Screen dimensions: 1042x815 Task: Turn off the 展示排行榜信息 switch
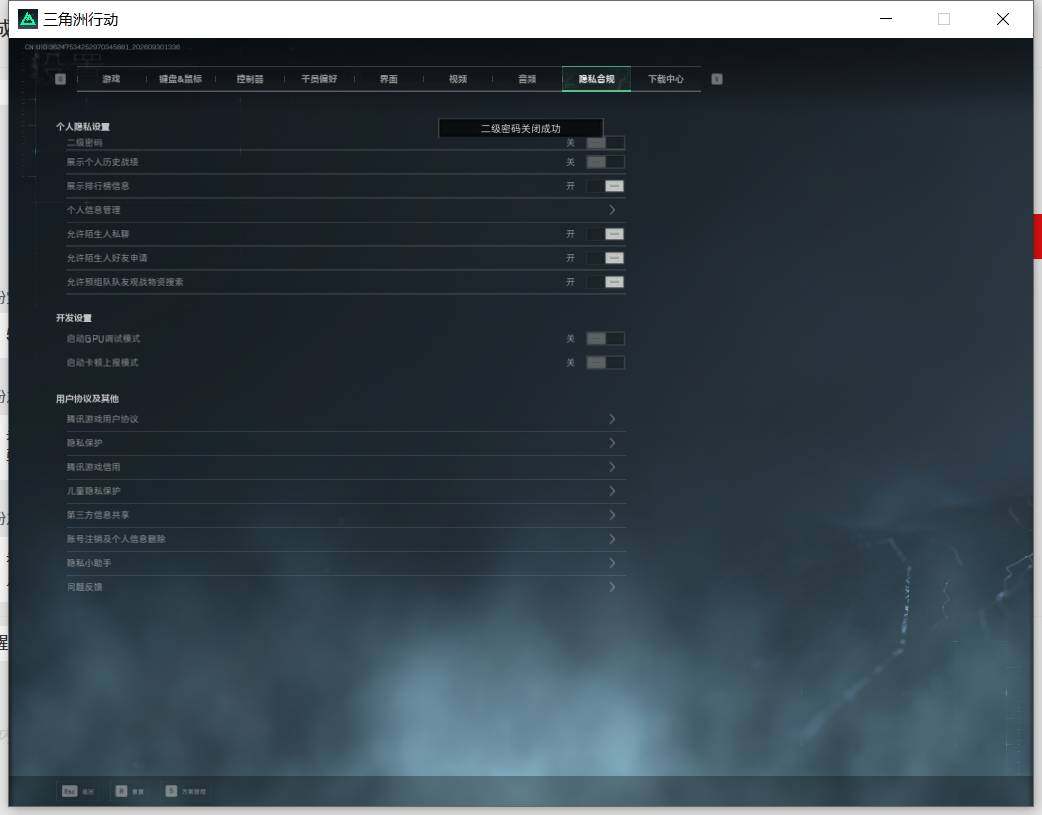pos(605,186)
